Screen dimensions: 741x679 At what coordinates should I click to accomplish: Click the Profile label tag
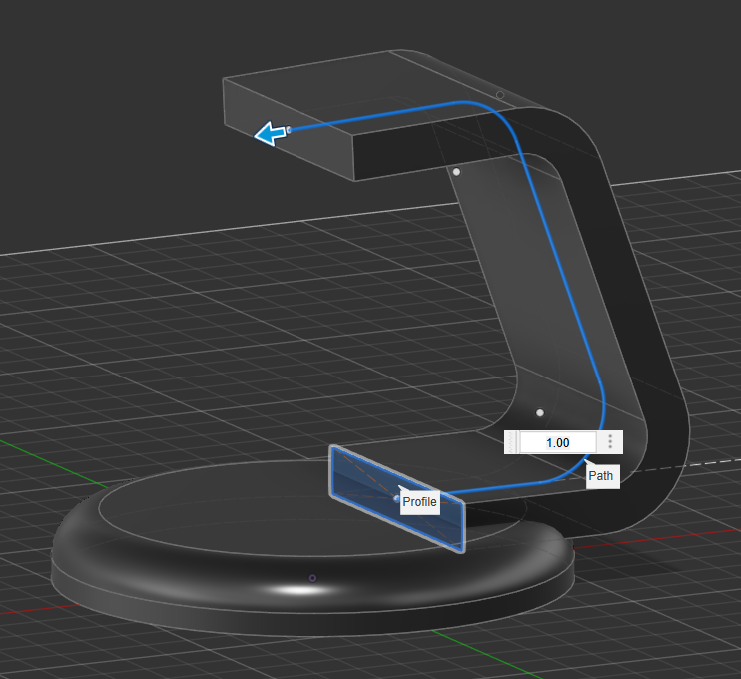420,502
